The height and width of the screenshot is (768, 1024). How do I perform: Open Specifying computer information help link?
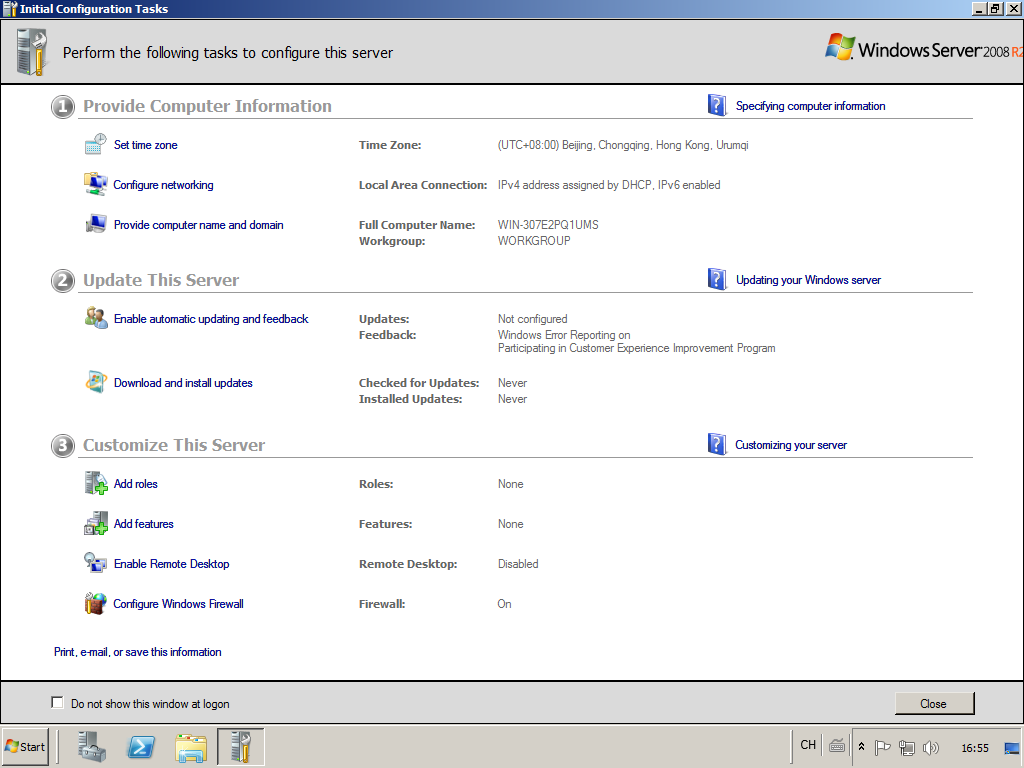(810, 106)
